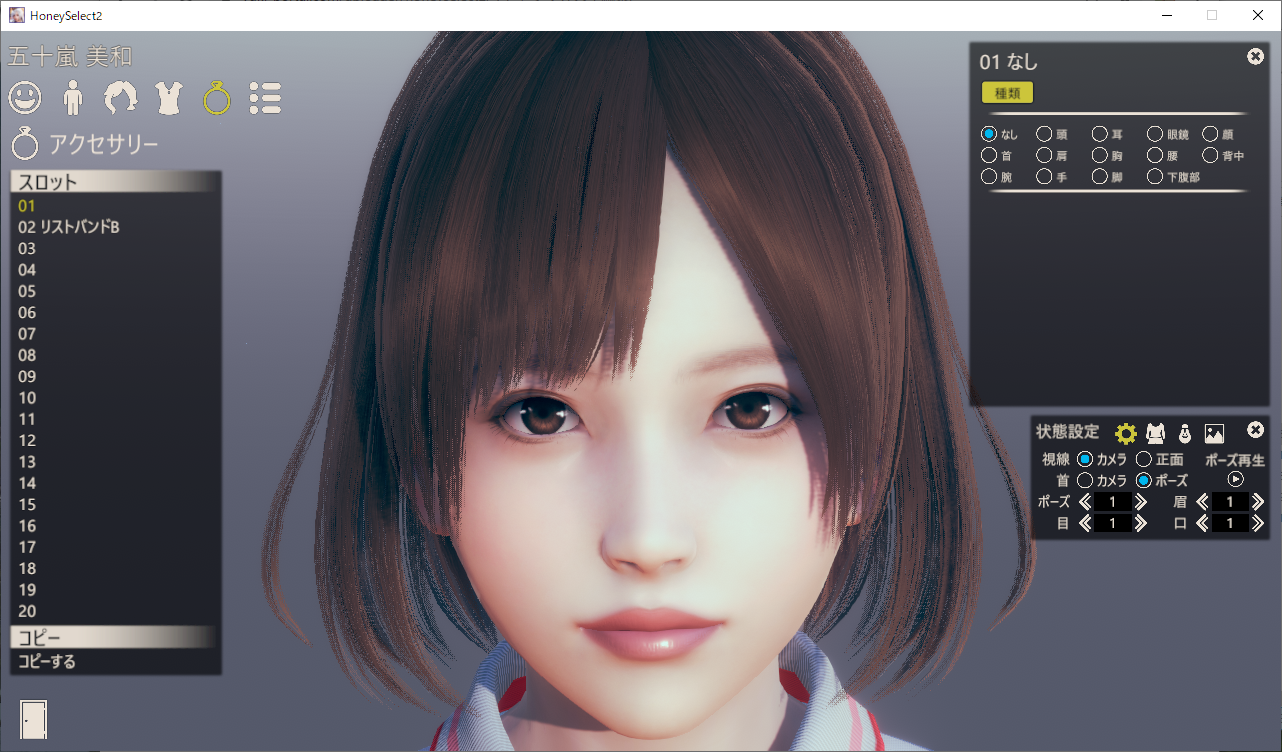The height and width of the screenshot is (752, 1282).
Task: Open the clothing state icon in 状態設定
Action: (x=1155, y=433)
